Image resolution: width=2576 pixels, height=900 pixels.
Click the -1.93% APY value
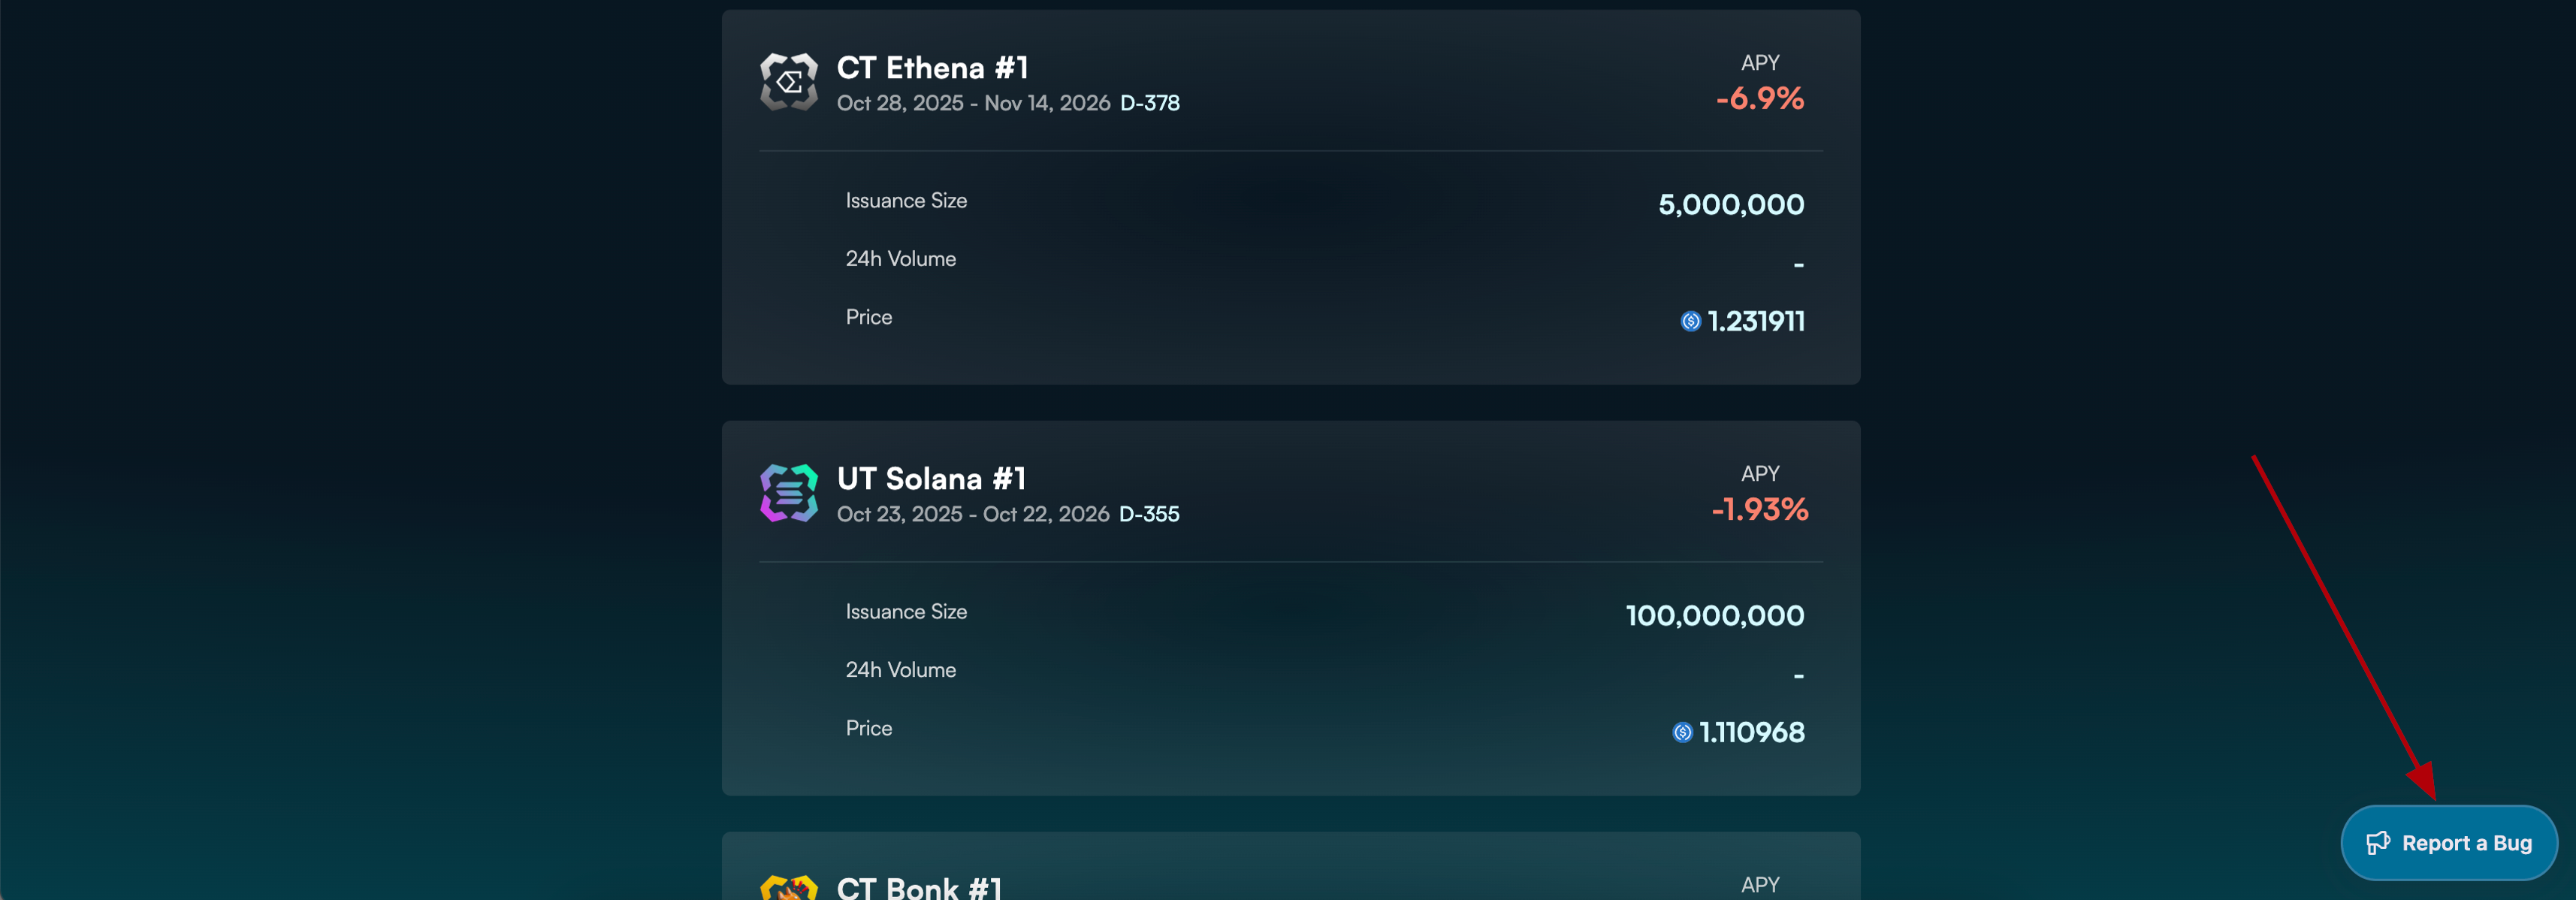[1759, 510]
